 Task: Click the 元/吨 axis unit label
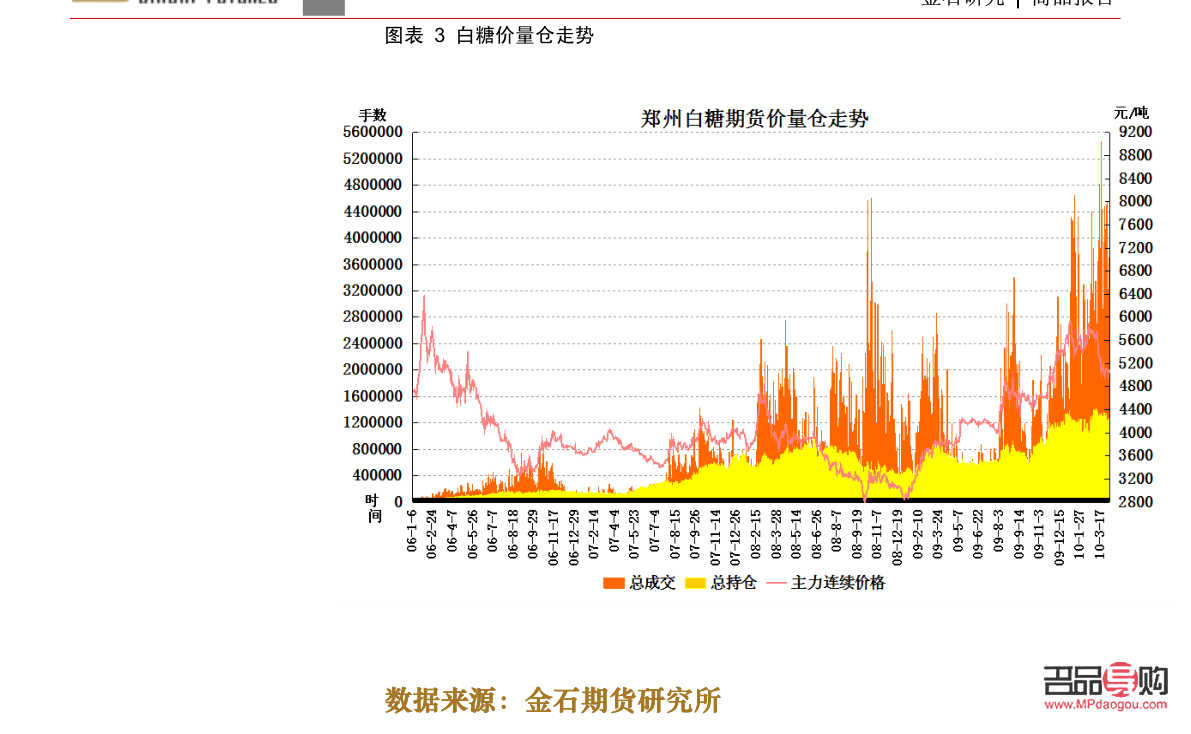1132,113
